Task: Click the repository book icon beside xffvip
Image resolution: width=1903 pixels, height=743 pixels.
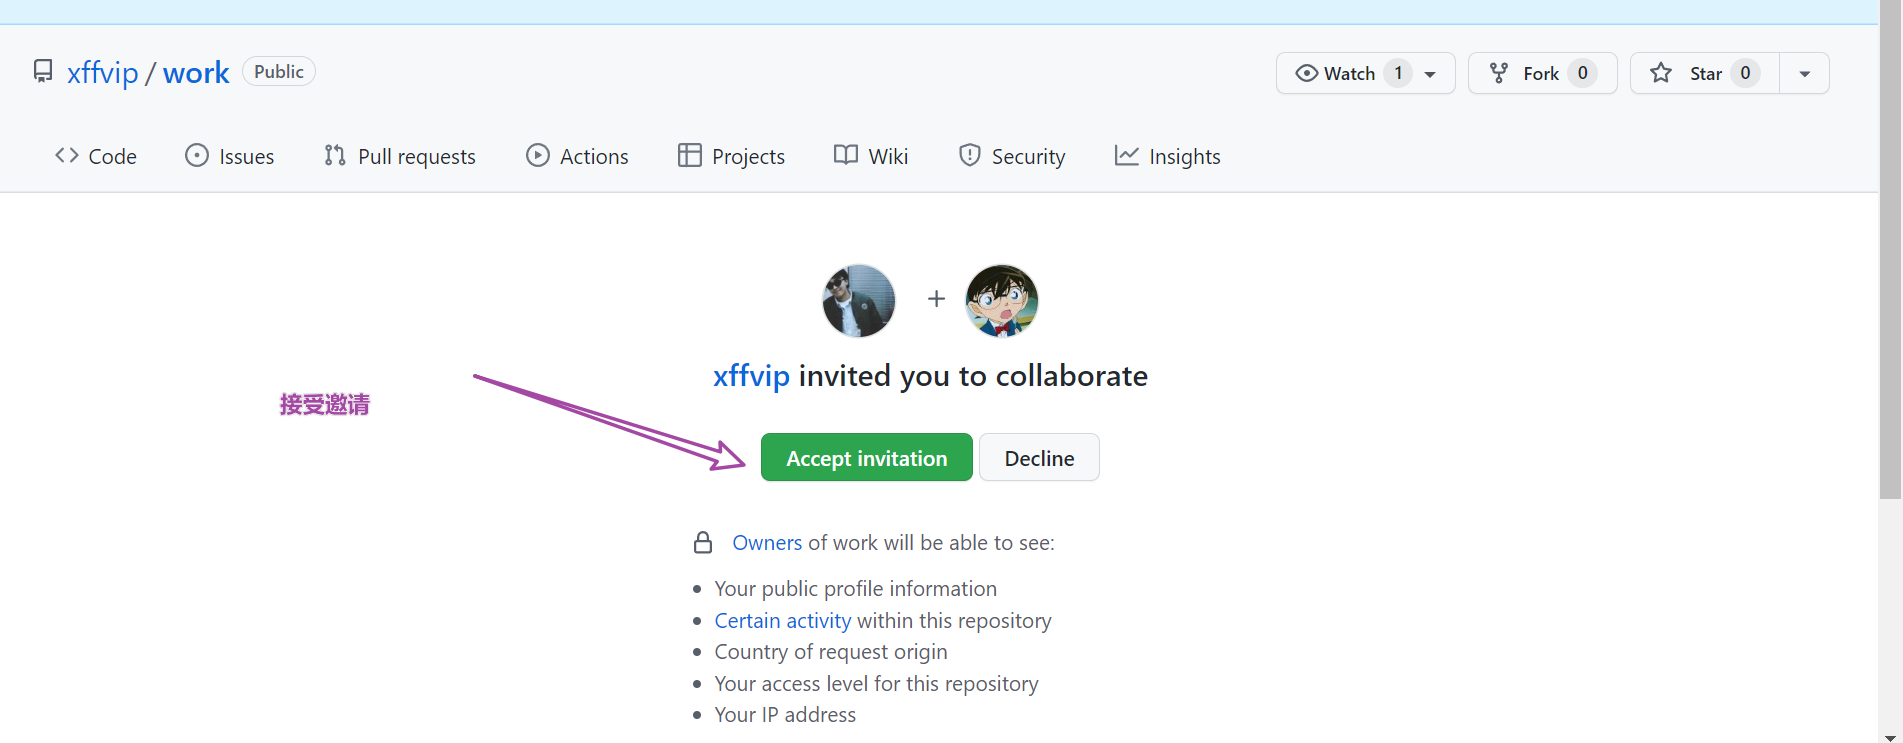Action: 43,72
